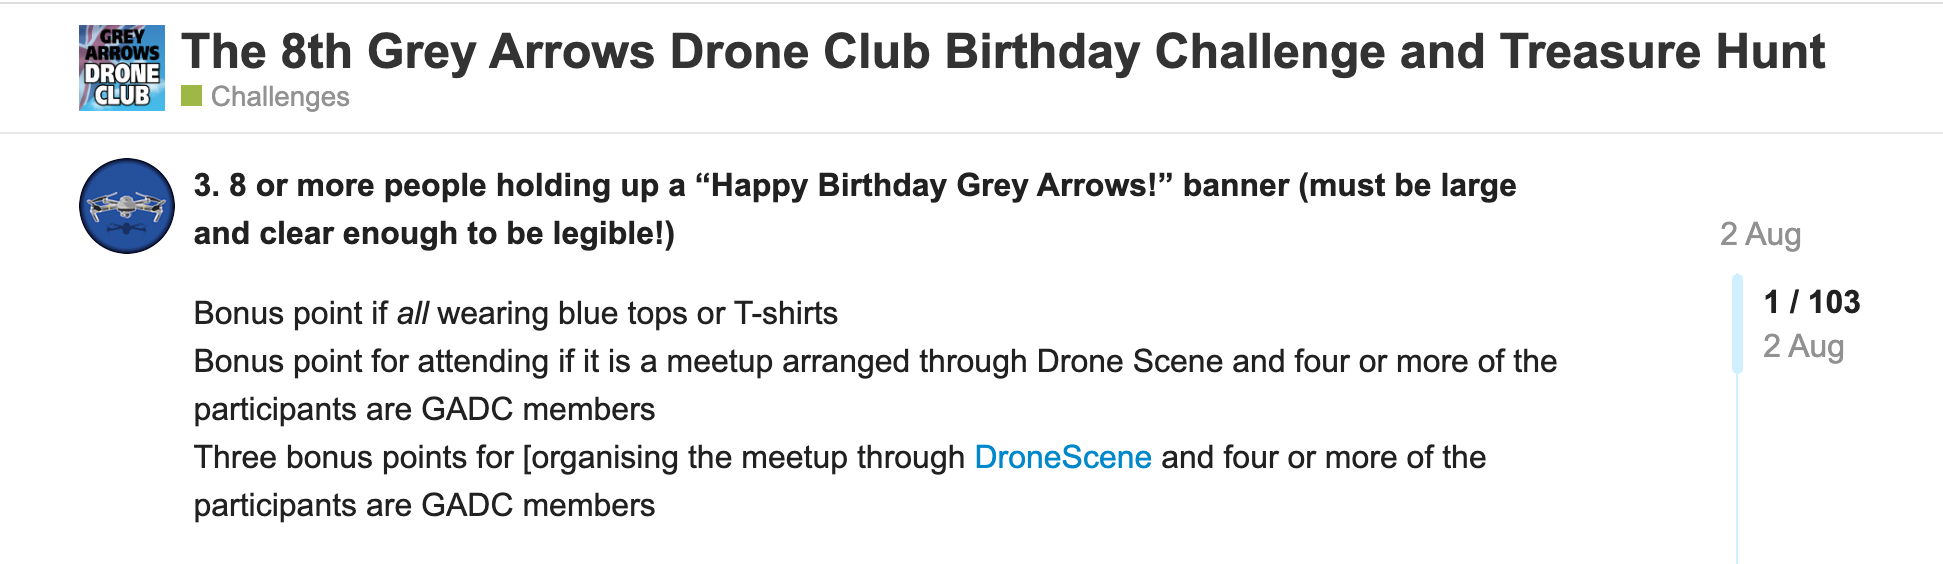Click the Grey Arrows Drone Club logo

pos(122,68)
